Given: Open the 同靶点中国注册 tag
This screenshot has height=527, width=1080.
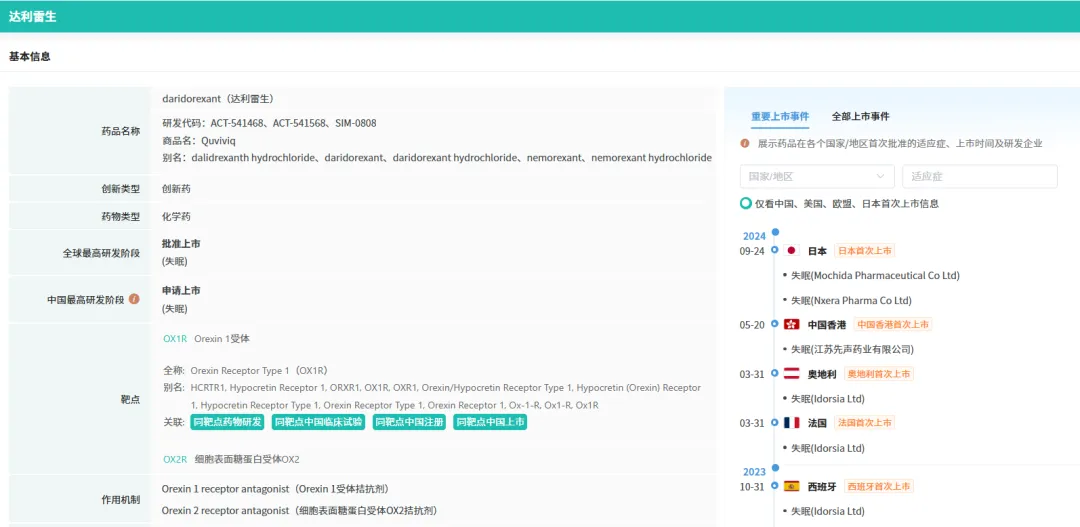Looking at the screenshot, I should pos(410,422).
